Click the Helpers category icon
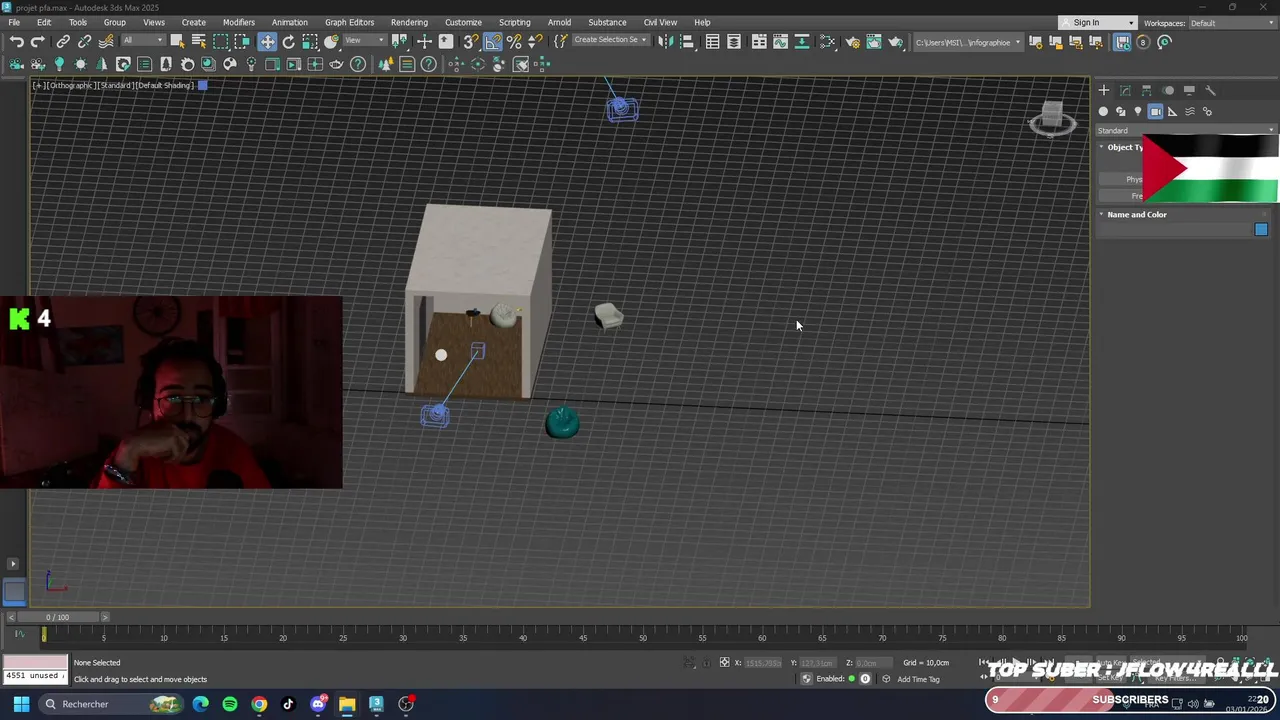 point(1173,112)
